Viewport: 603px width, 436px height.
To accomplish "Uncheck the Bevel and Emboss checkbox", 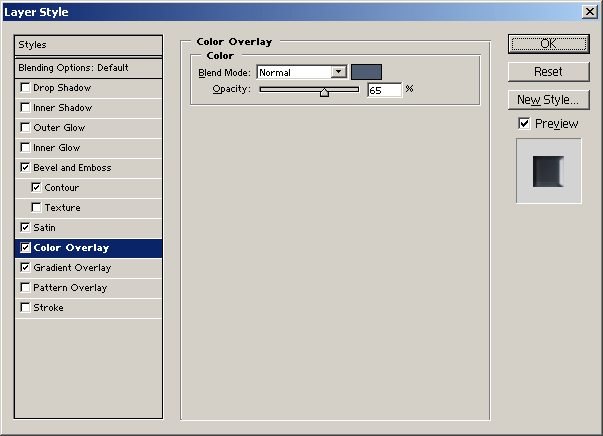I will 25,168.
